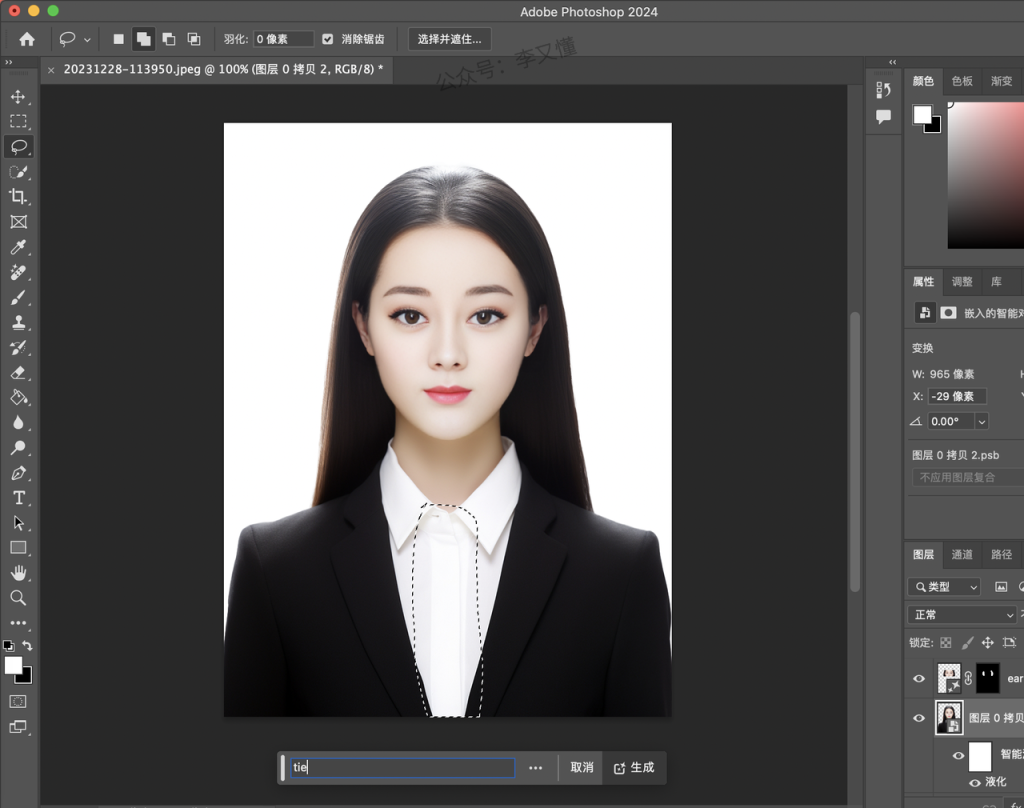Select the Move tool

click(18, 97)
